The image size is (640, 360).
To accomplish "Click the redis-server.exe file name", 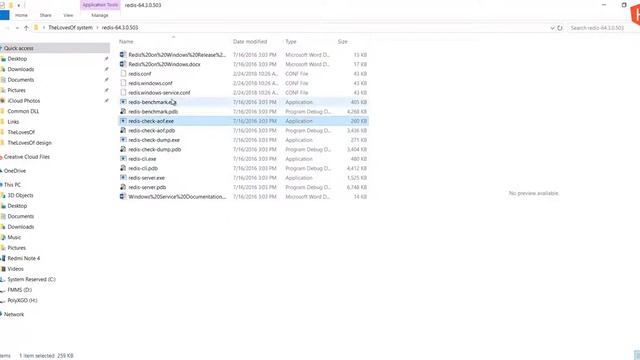I will click(147, 178).
